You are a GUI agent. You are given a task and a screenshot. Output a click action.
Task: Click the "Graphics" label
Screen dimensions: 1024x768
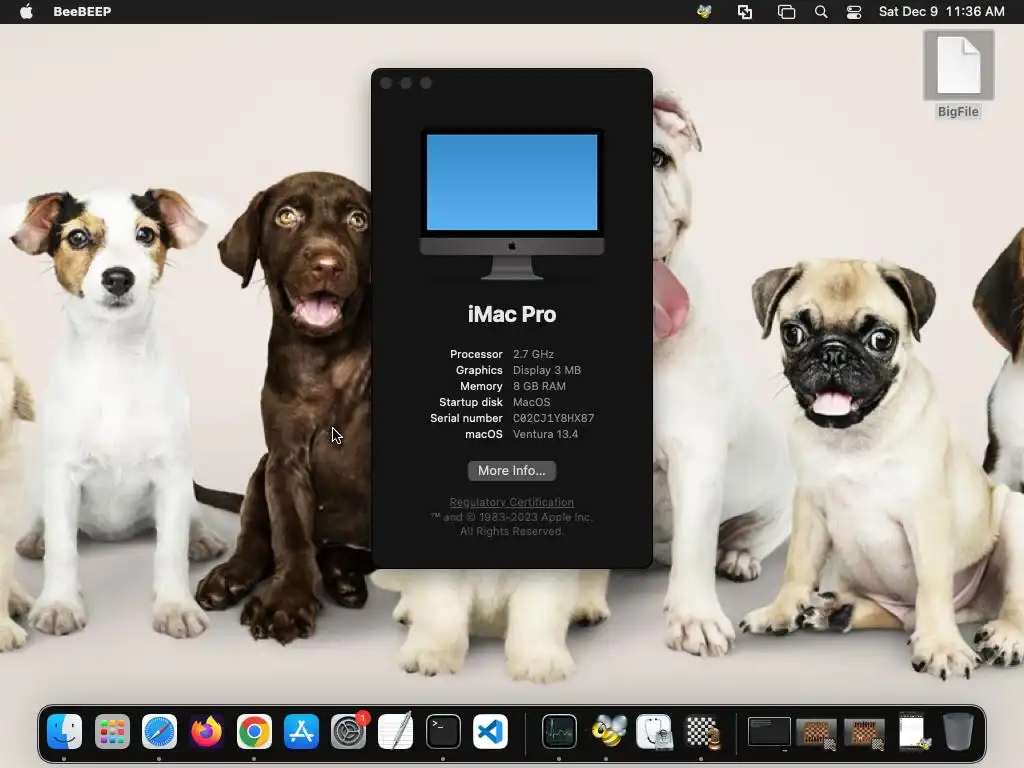(479, 370)
